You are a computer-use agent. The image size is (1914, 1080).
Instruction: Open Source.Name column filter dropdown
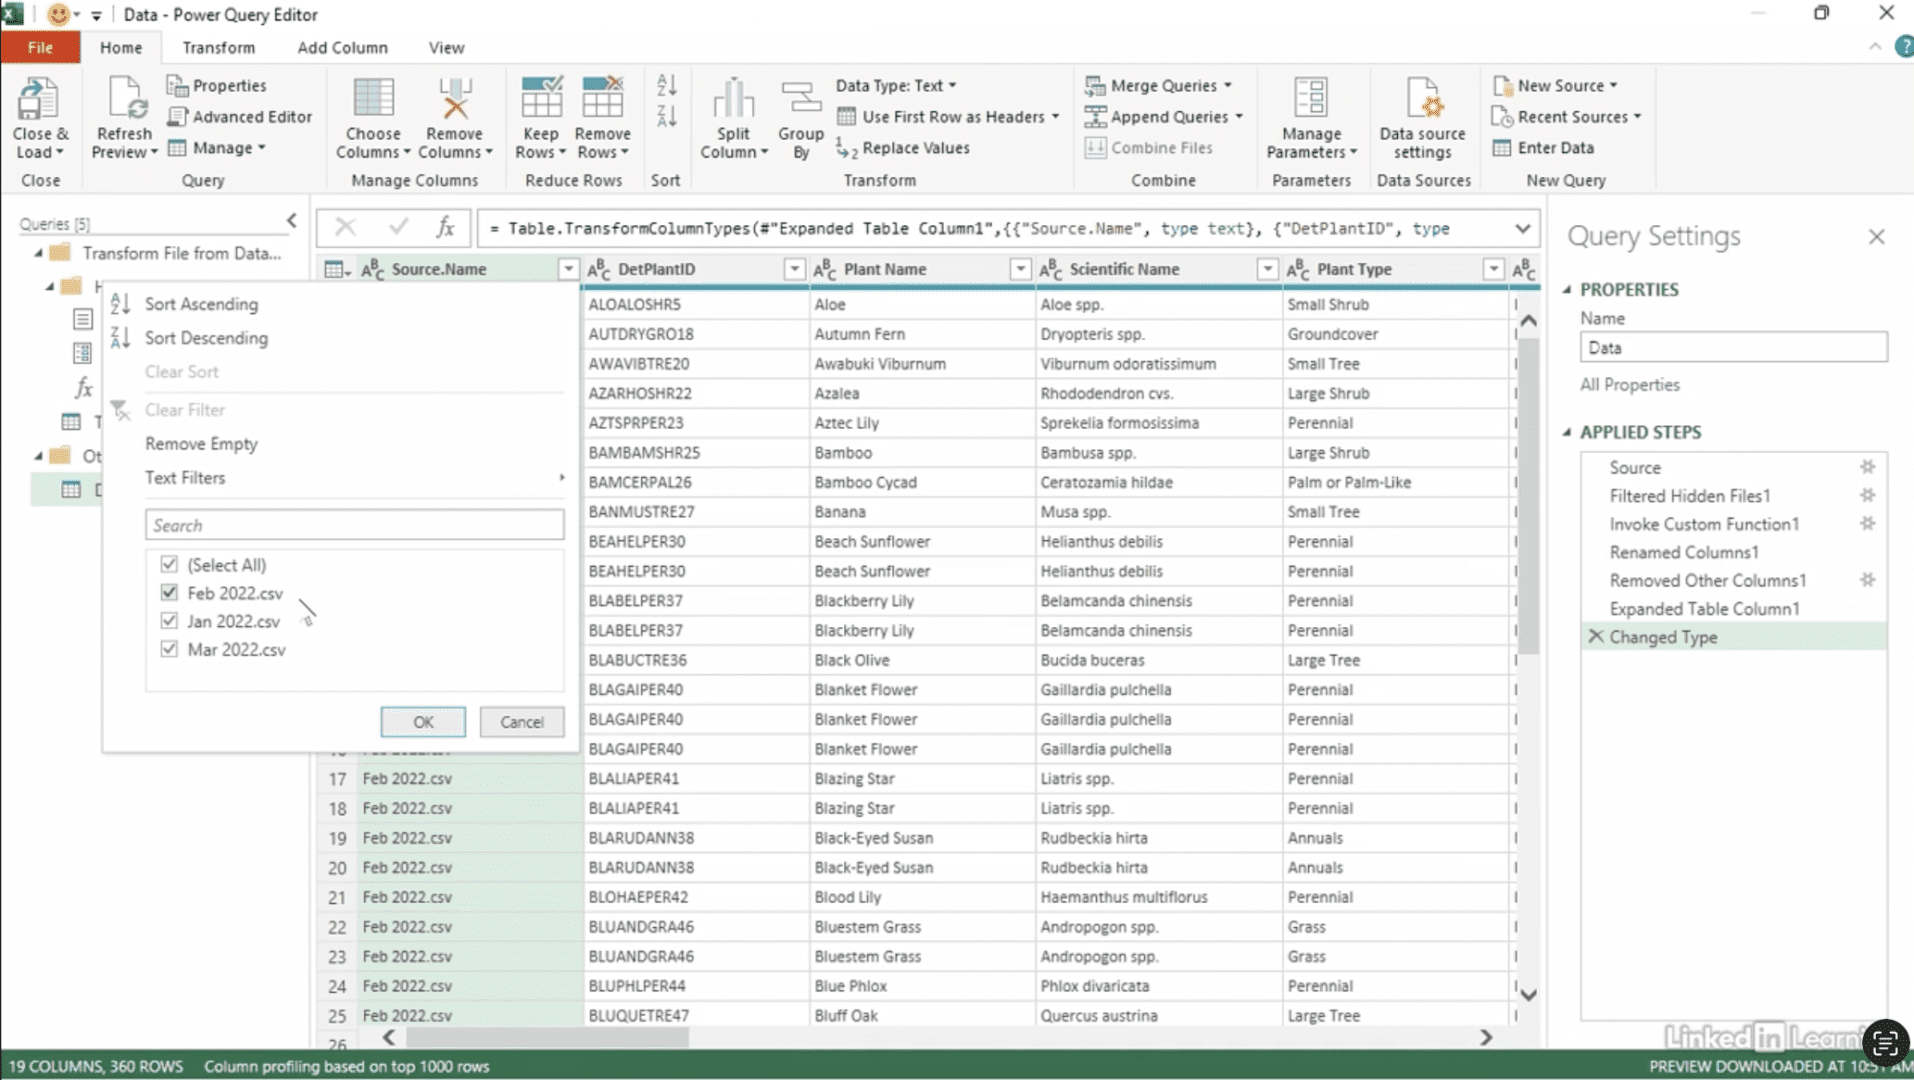(568, 269)
